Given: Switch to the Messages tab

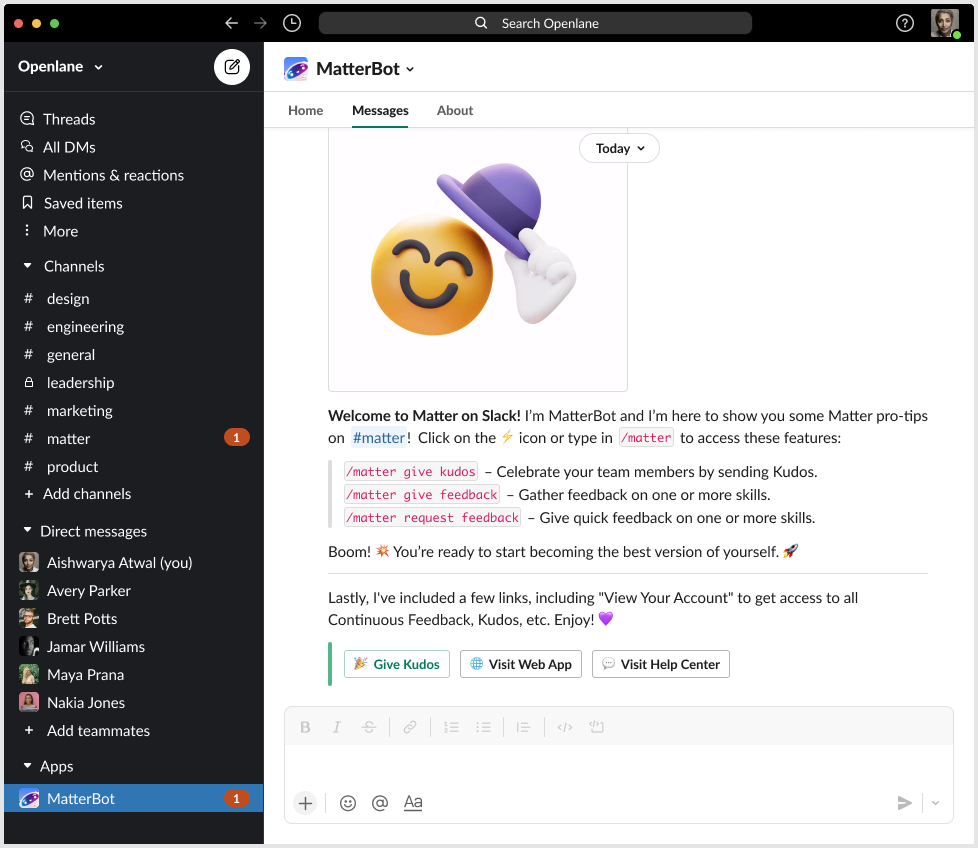Looking at the screenshot, I should pos(380,110).
